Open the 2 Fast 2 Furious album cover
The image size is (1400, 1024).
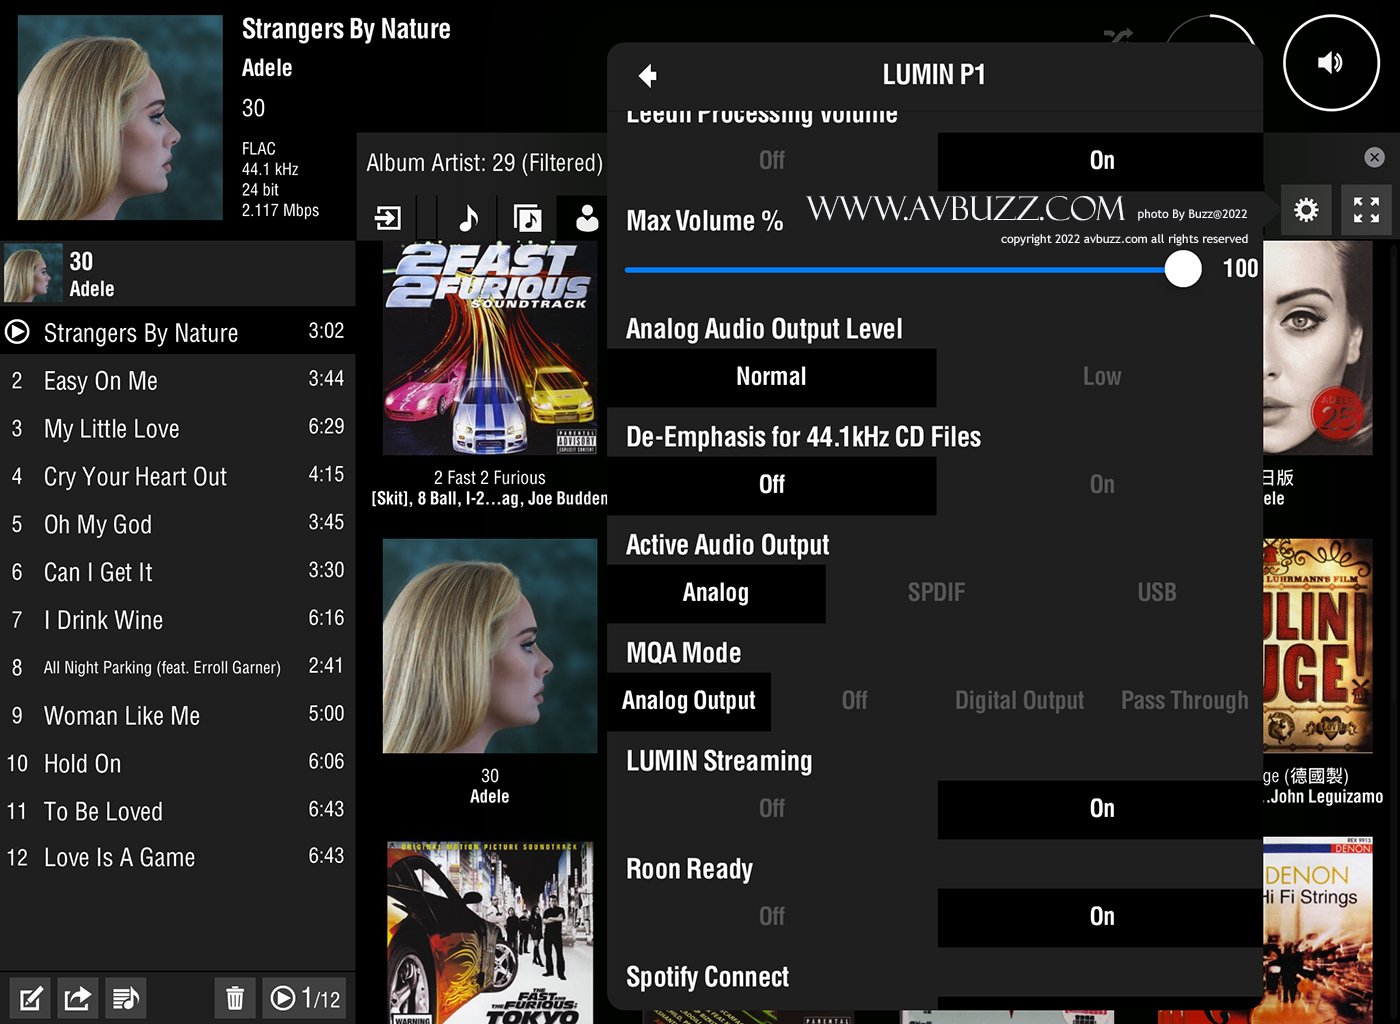point(490,348)
